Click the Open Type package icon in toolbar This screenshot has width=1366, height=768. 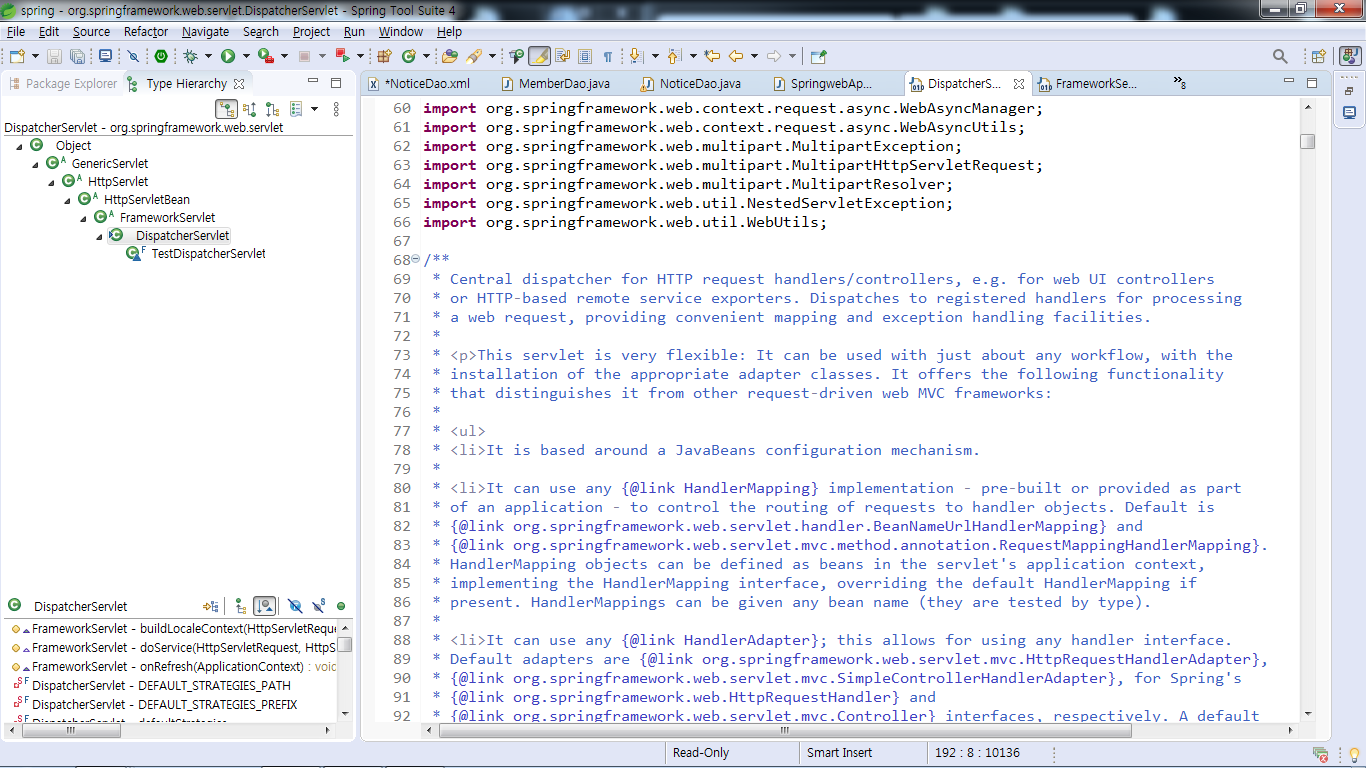click(384, 56)
